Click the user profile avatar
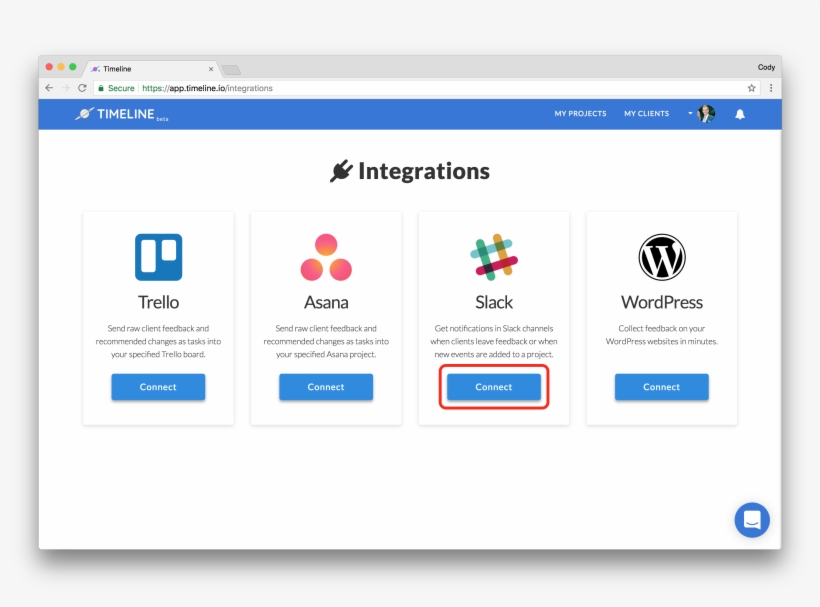 click(x=706, y=113)
